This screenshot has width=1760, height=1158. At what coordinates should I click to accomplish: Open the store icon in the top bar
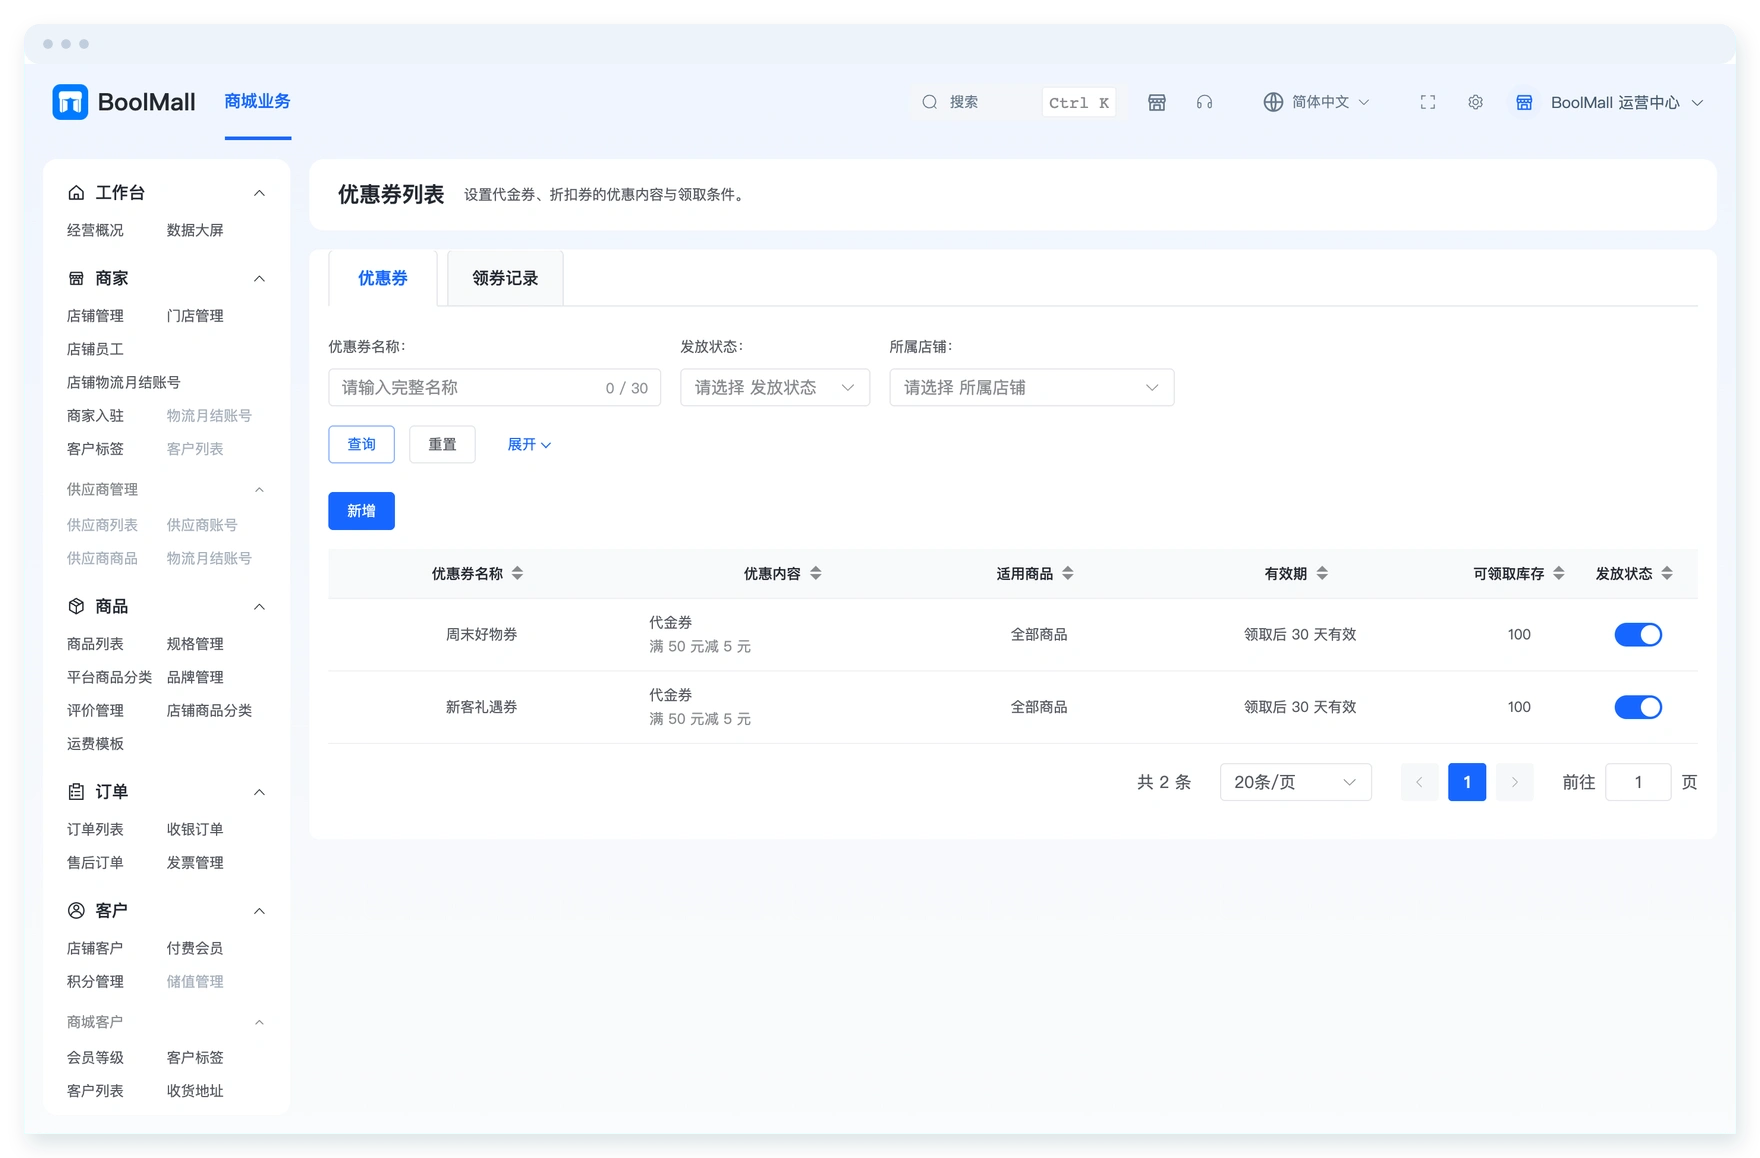click(1156, 102)
